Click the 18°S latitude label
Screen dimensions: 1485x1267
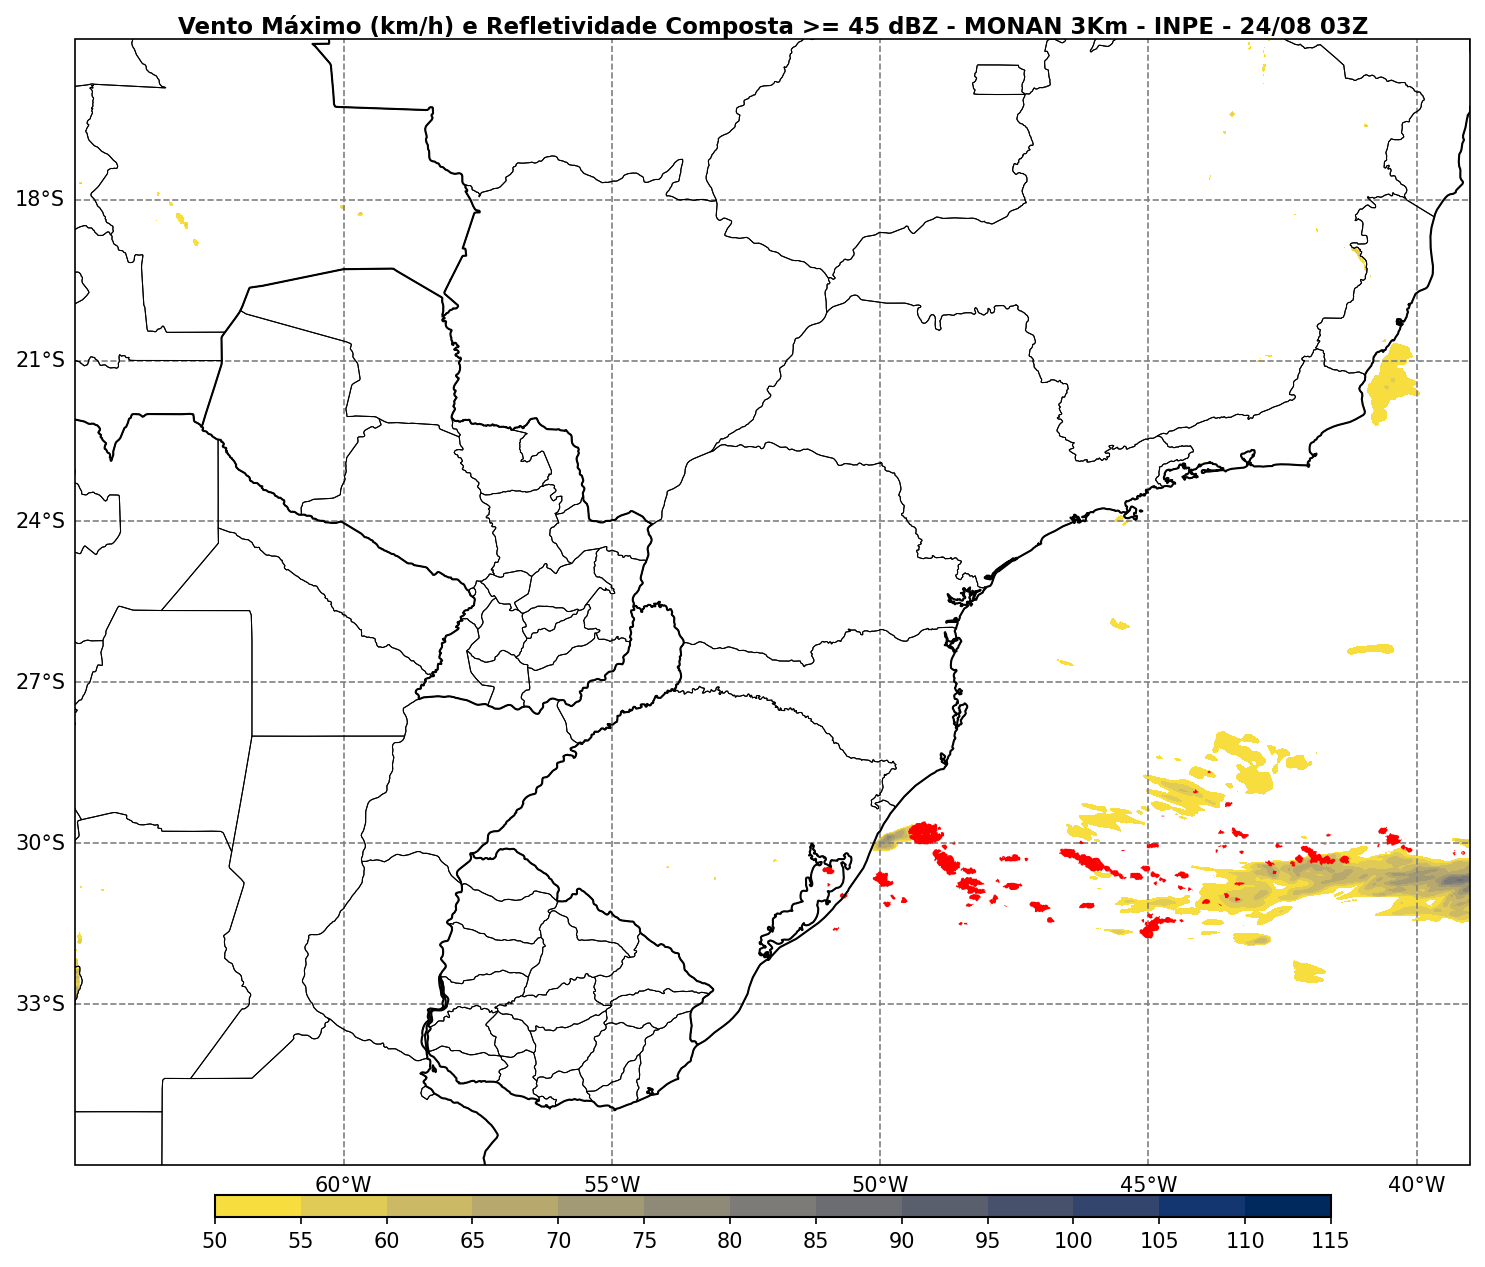40,199
